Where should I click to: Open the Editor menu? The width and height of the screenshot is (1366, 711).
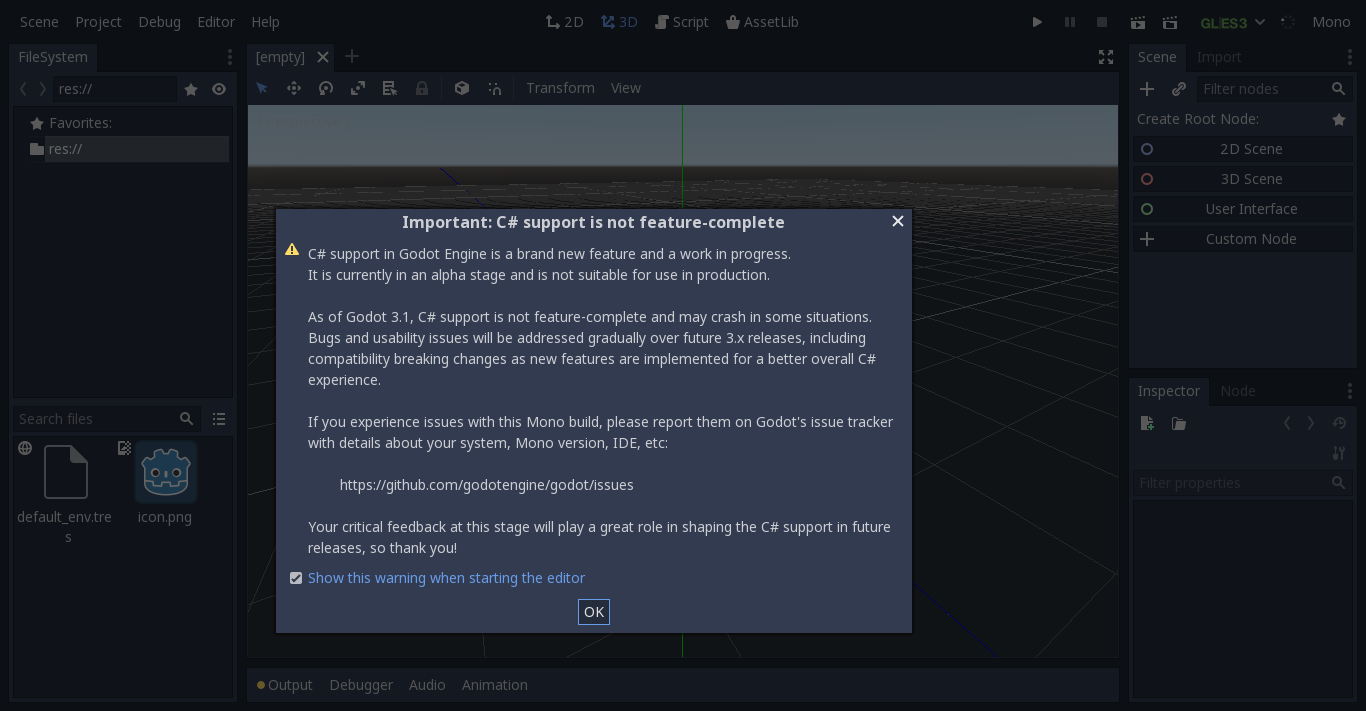216,22
